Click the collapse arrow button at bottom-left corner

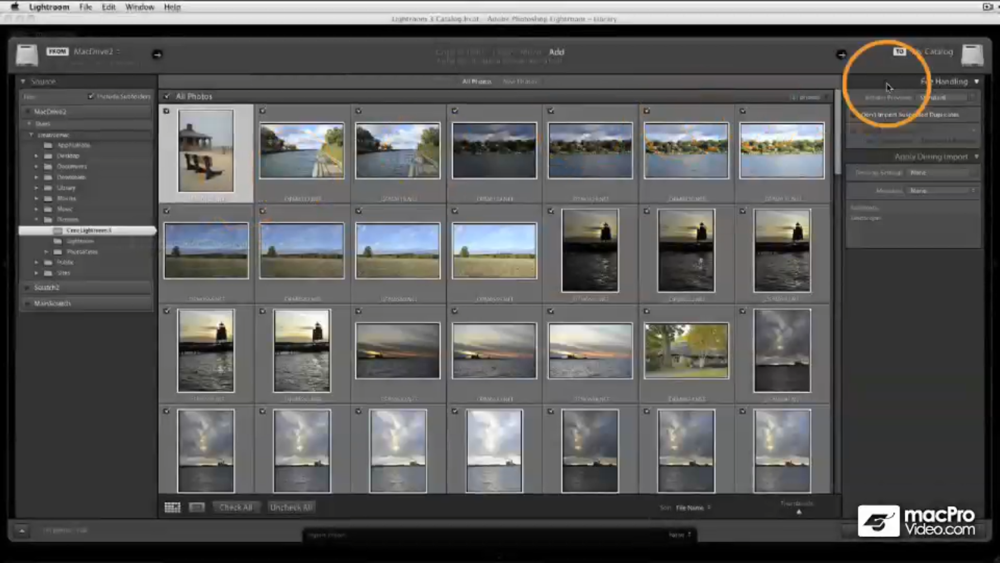click(21, 531)
